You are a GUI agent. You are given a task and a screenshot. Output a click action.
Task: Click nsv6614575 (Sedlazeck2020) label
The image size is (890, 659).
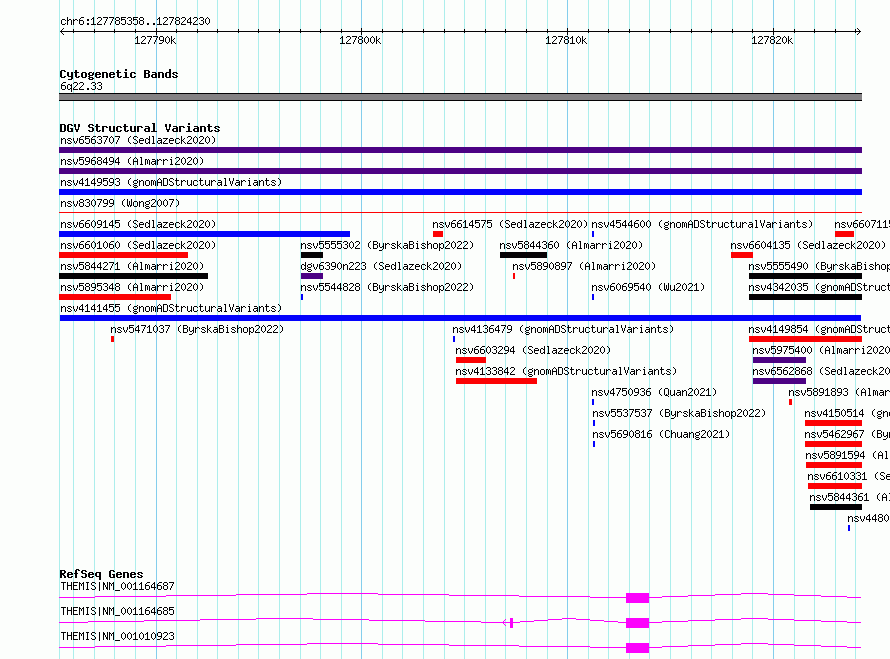[510, 224]
